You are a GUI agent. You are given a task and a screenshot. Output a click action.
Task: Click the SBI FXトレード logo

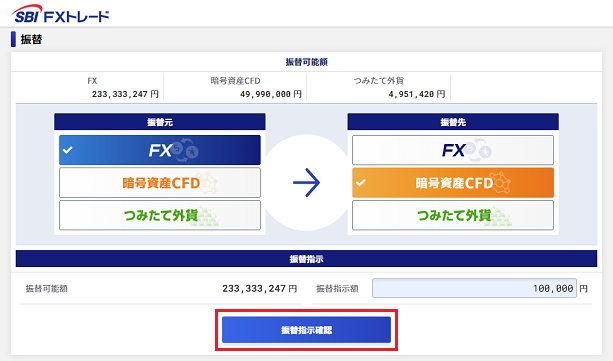click(60, 14)
